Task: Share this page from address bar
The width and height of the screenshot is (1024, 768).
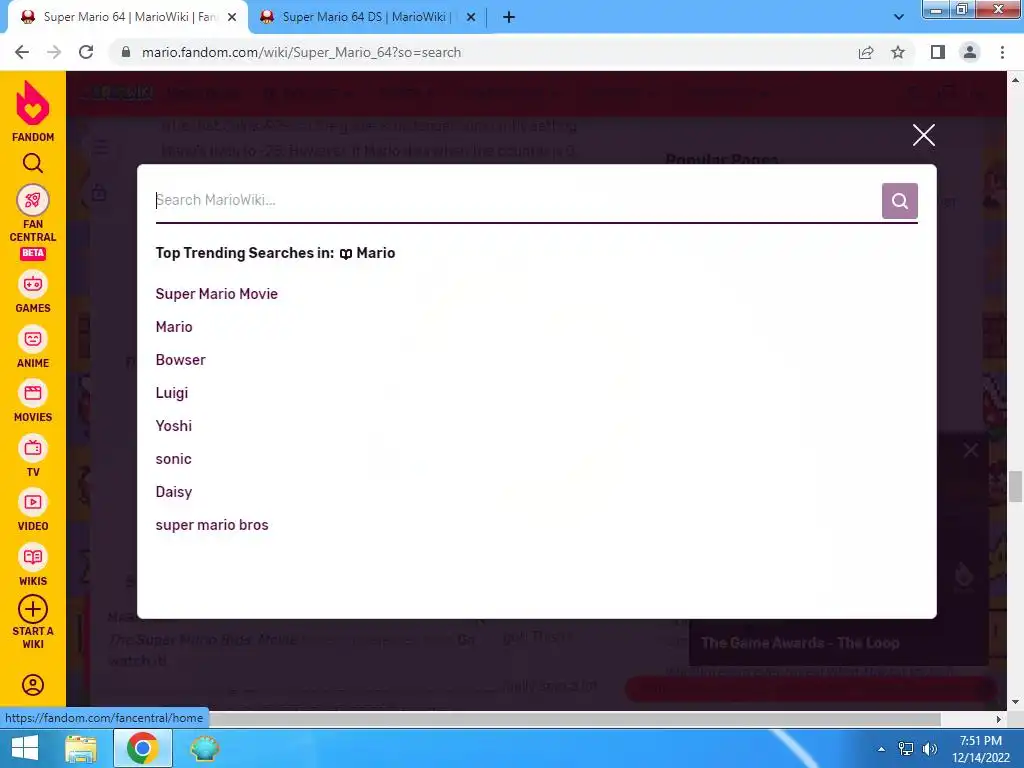Action: pyautogui.click(x=866, y=52)
